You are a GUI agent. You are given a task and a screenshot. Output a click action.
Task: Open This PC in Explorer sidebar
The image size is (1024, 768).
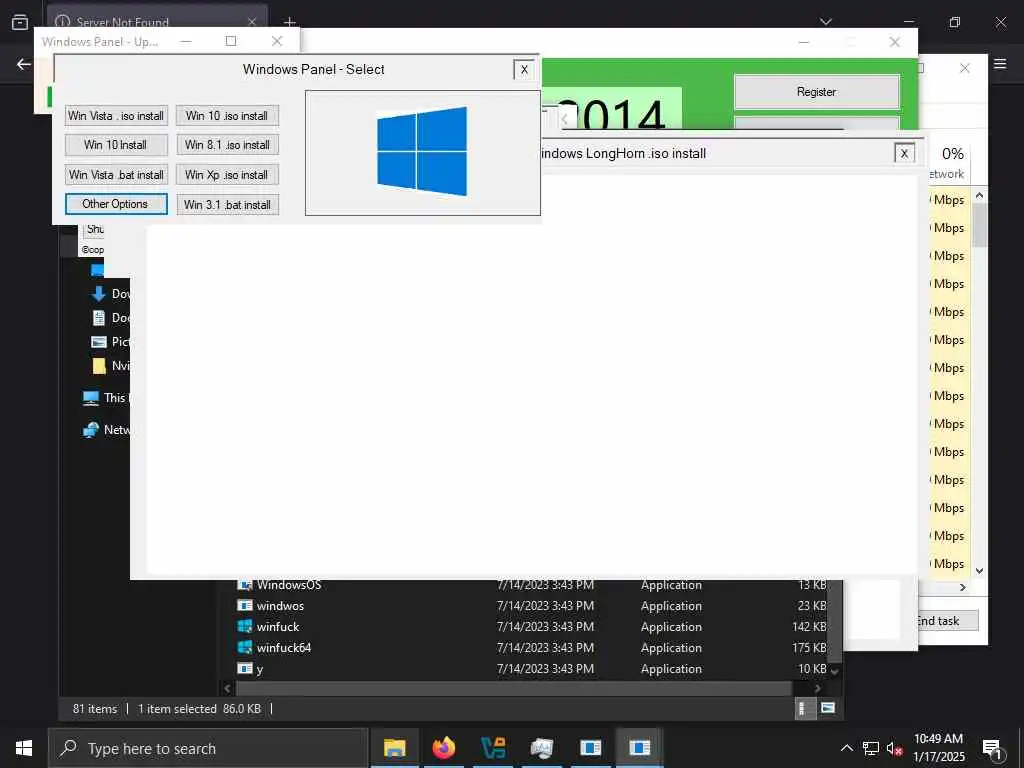(x=106, y=398)
